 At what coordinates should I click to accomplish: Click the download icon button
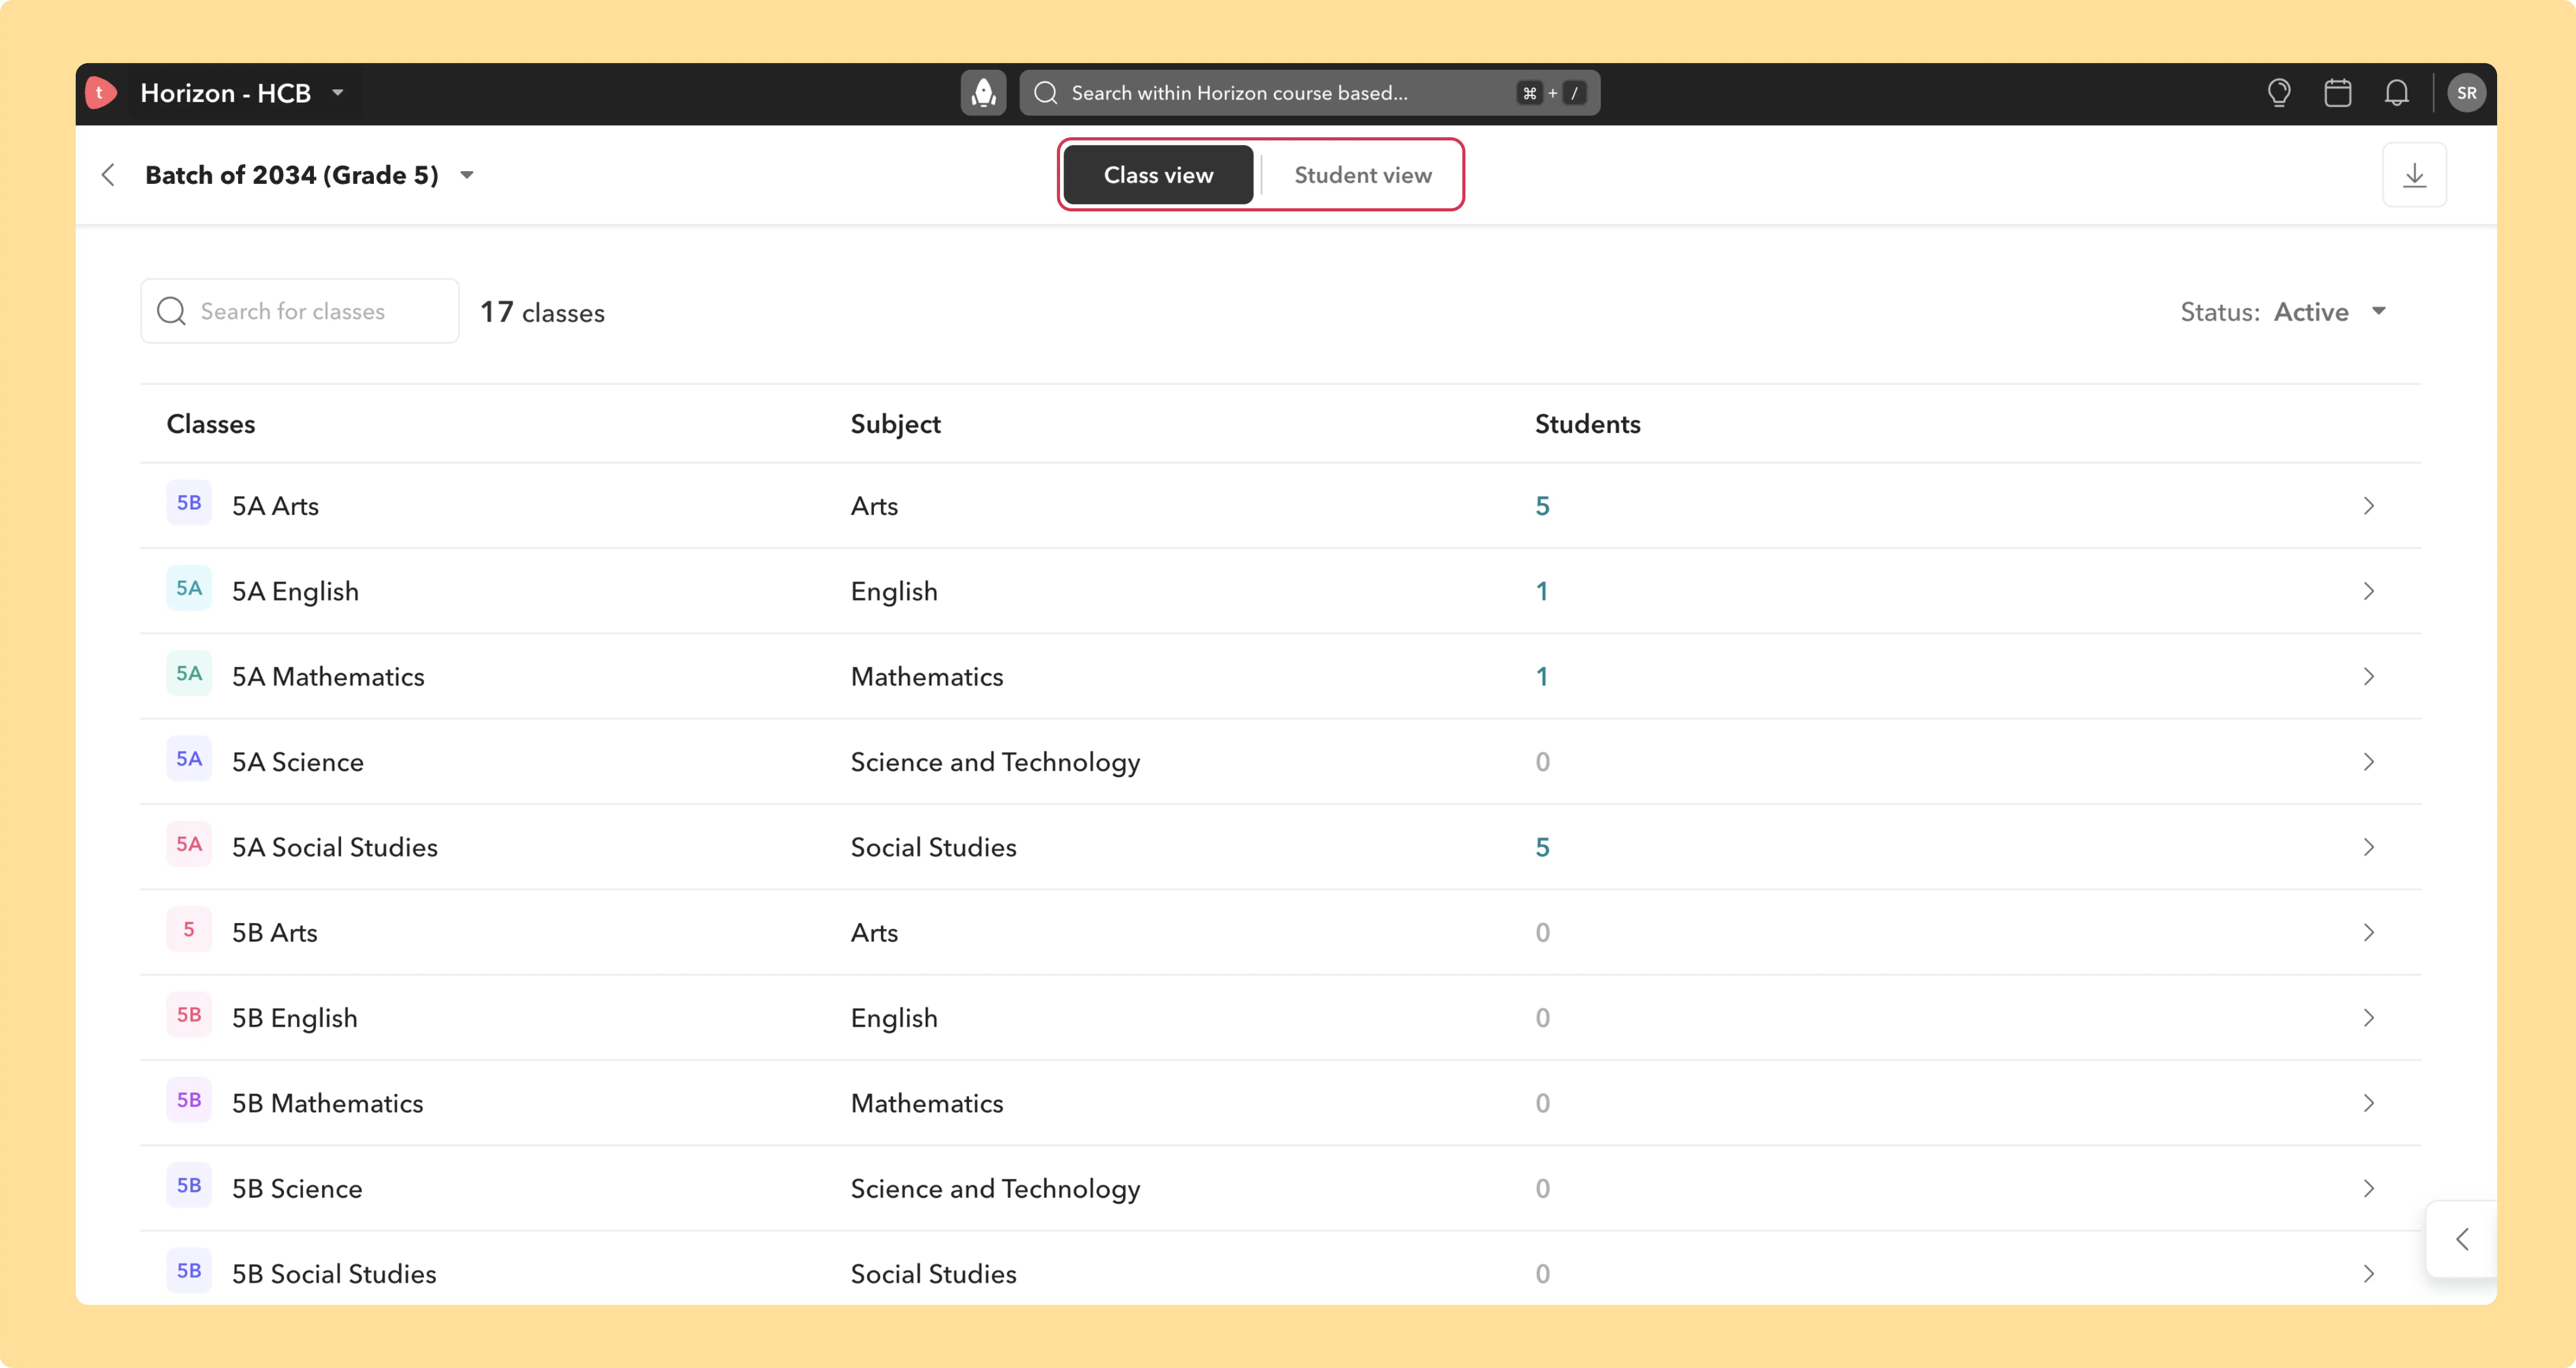coord(2415,175)
